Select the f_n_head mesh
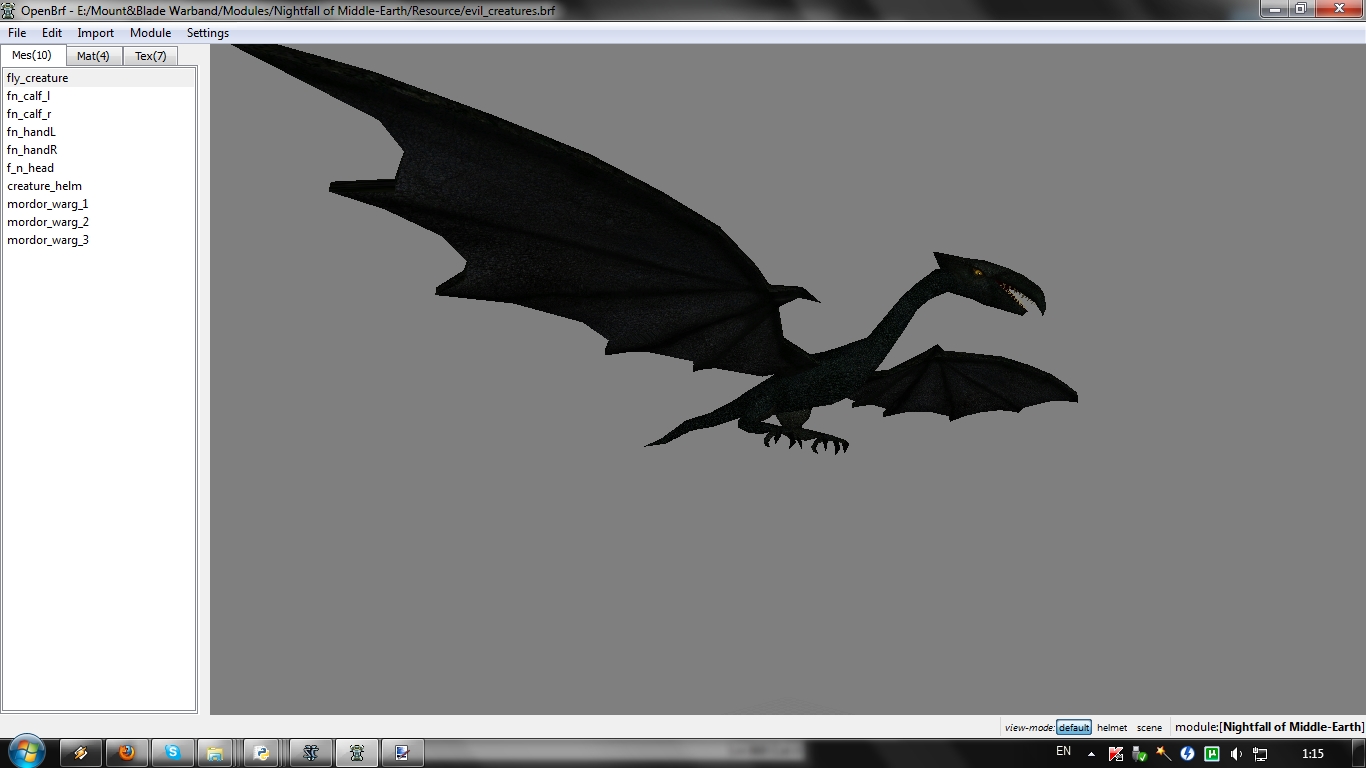Screen dimensions: 1366x768 point(99,168)
